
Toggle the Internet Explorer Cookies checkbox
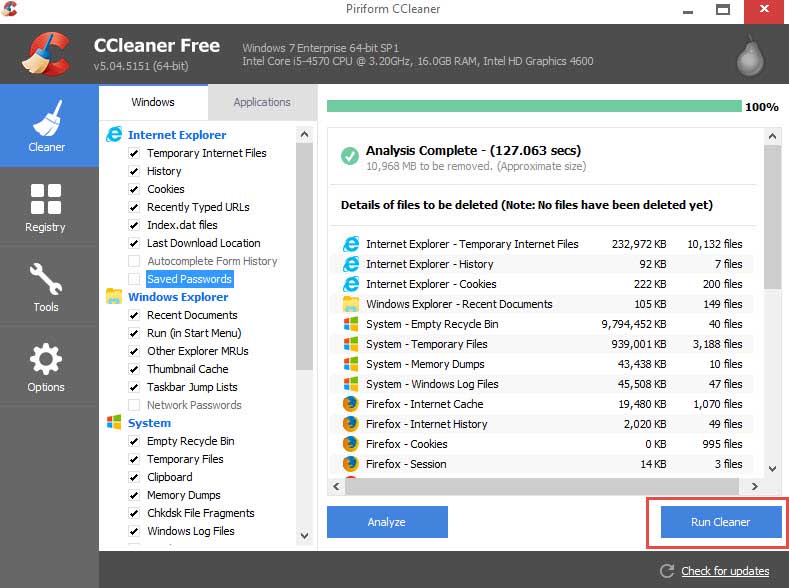click(134, 189)
